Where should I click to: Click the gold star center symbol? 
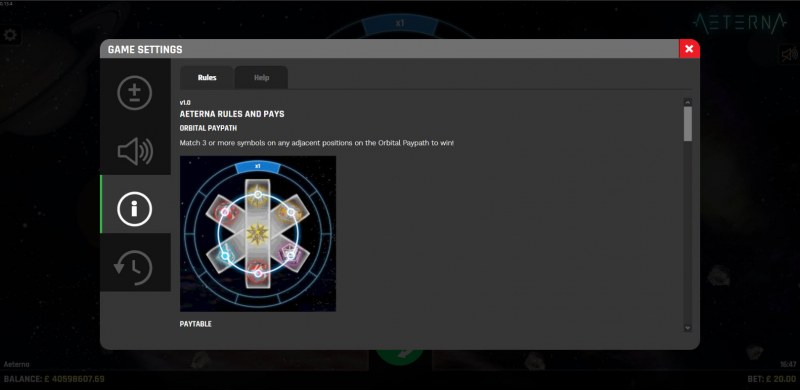coord(258,234)
